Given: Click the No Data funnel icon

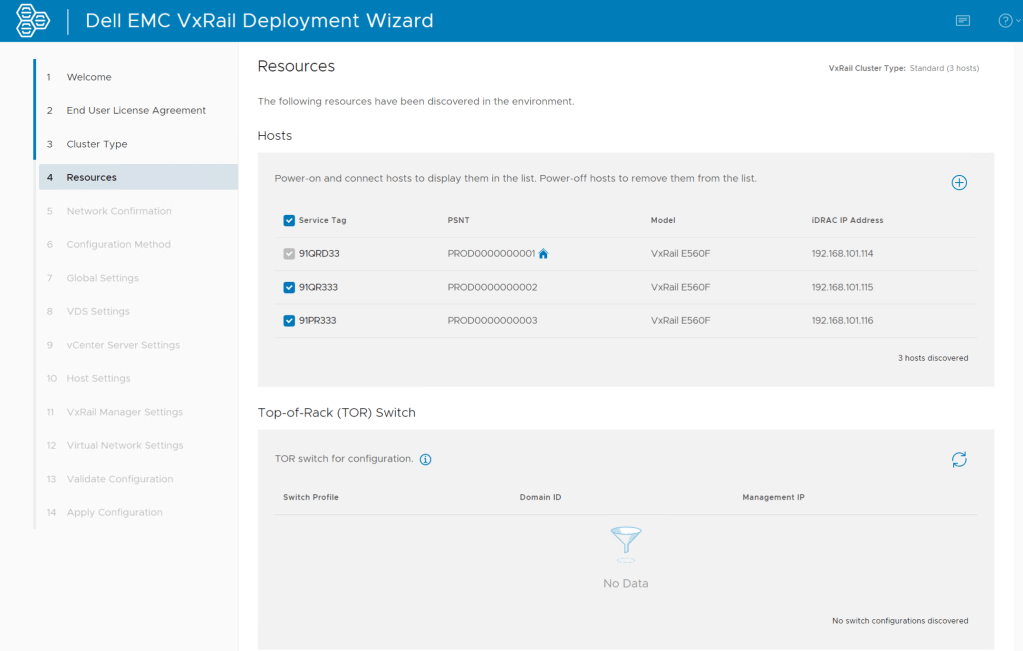Looking at the screenshot, I should (x=625, y=544).
